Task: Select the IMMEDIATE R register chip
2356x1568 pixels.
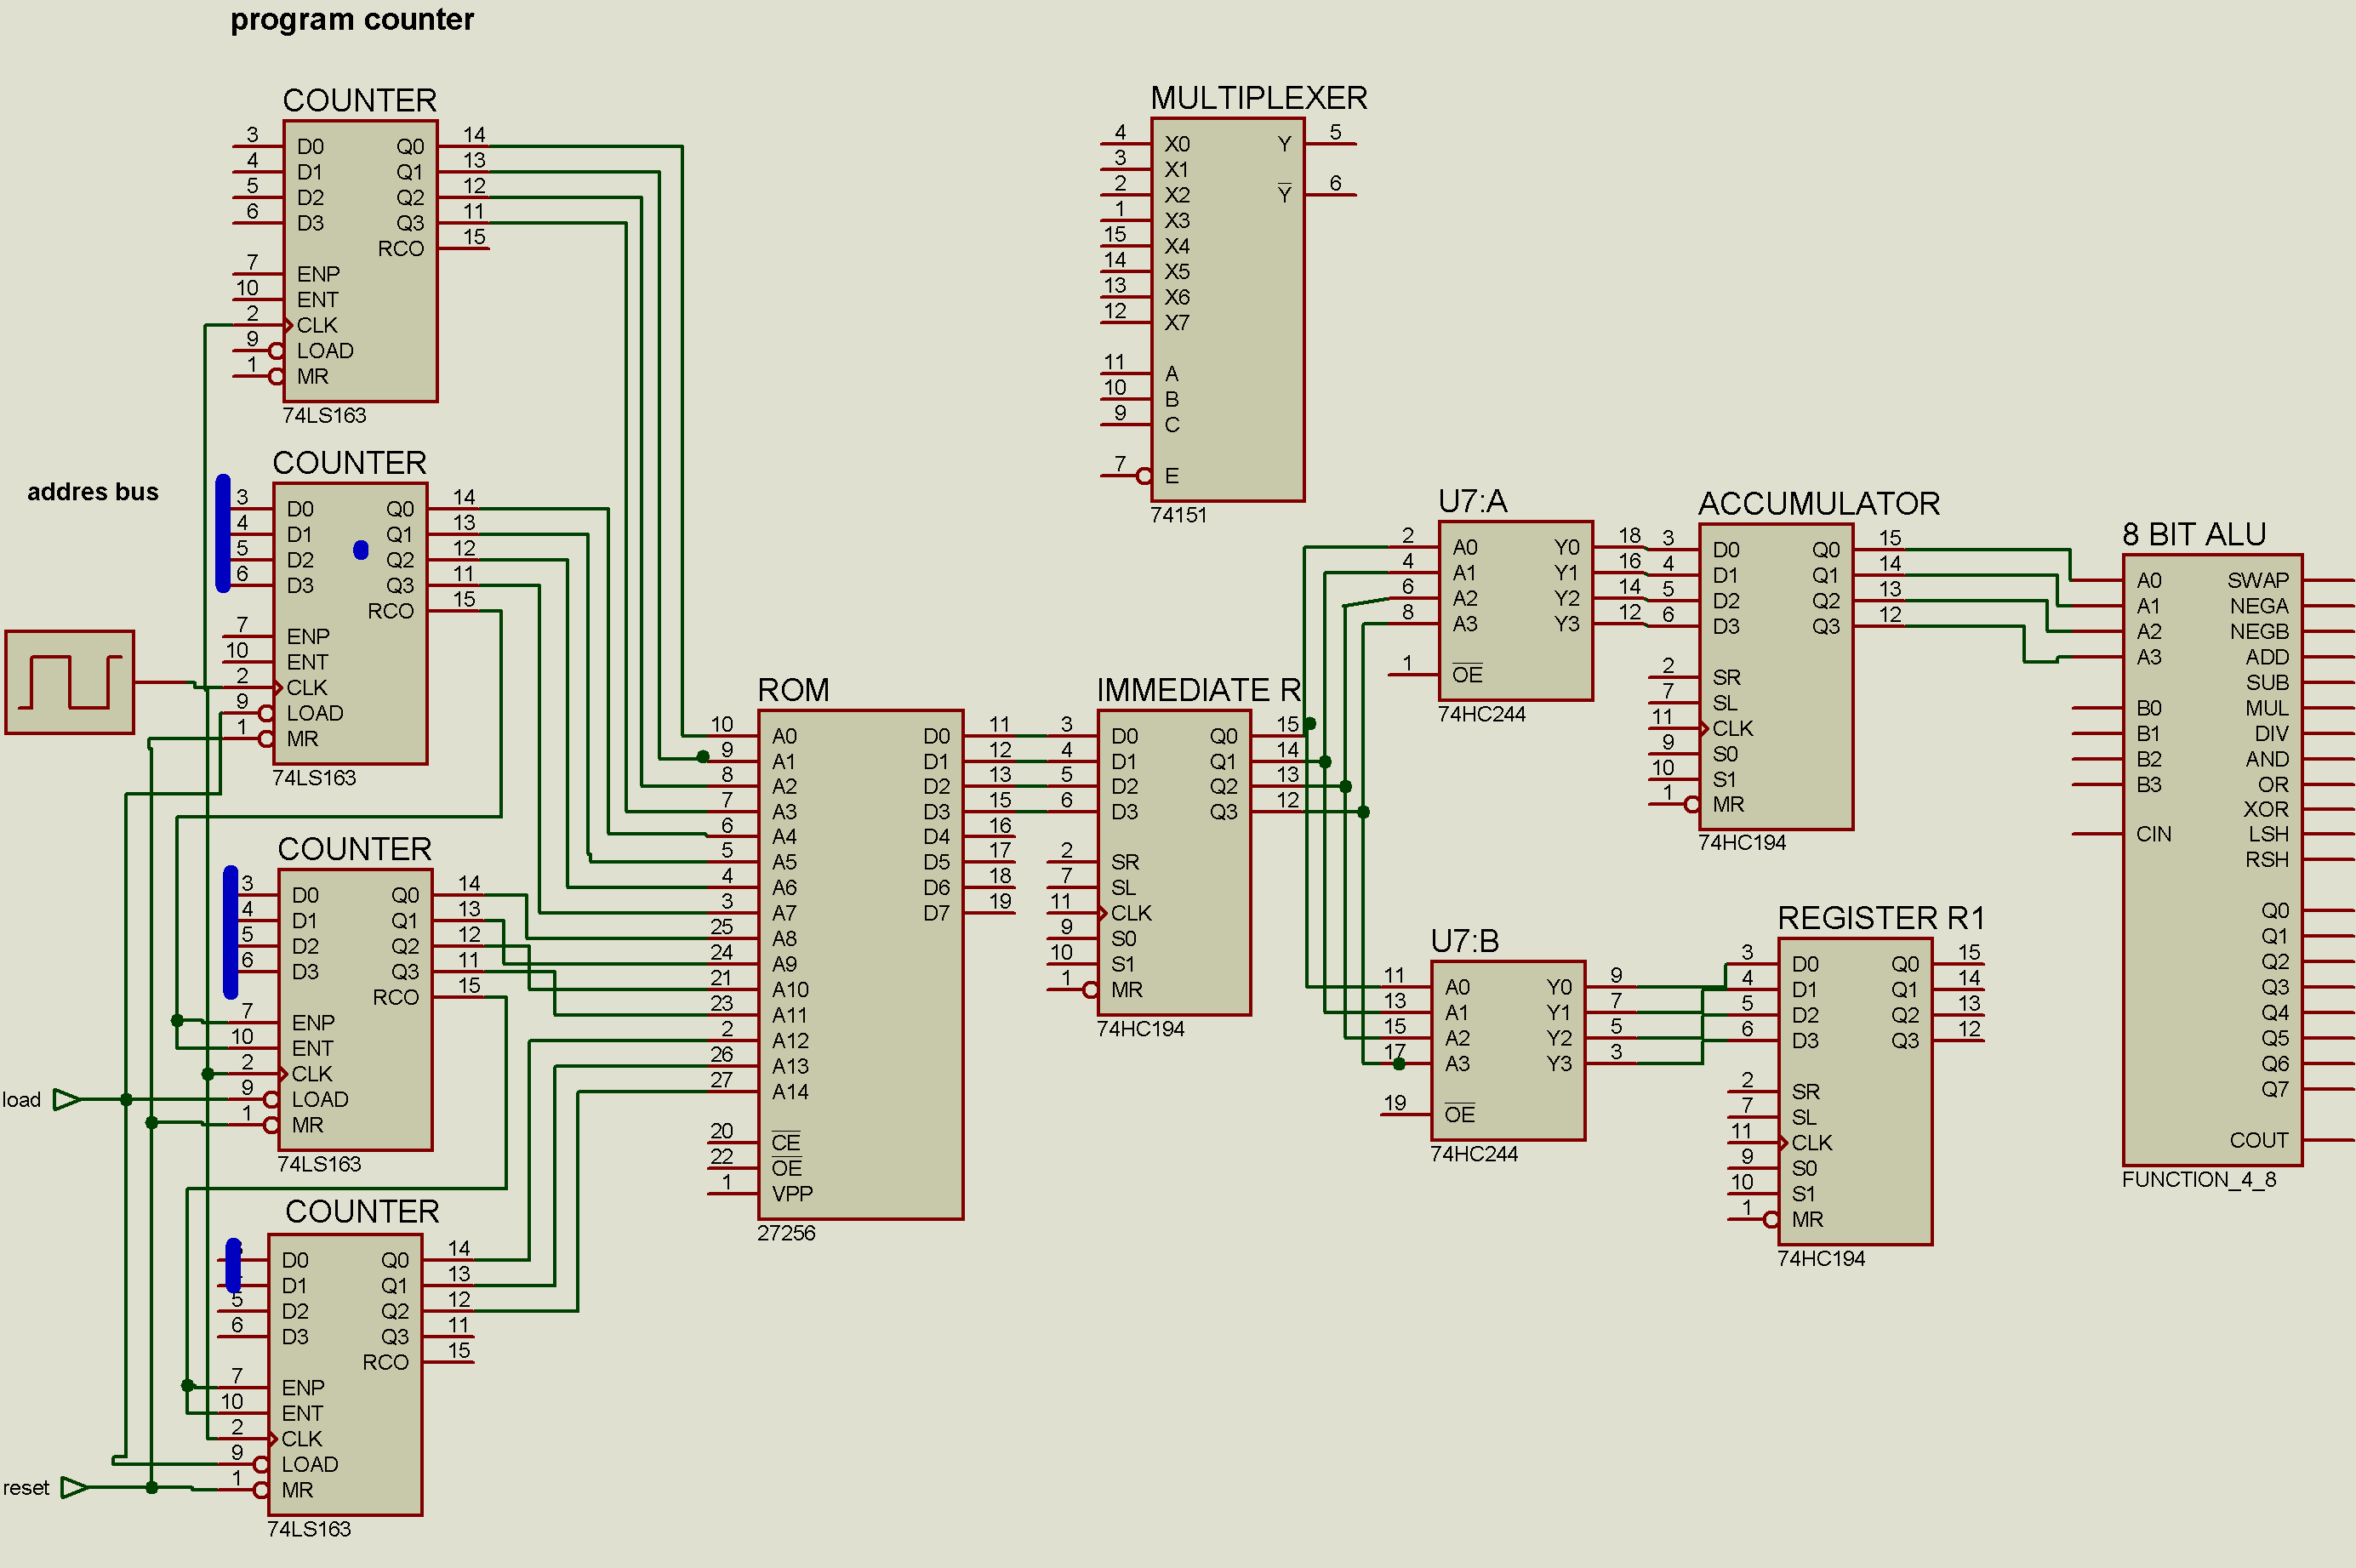Action: click(x=1174, y=863)
